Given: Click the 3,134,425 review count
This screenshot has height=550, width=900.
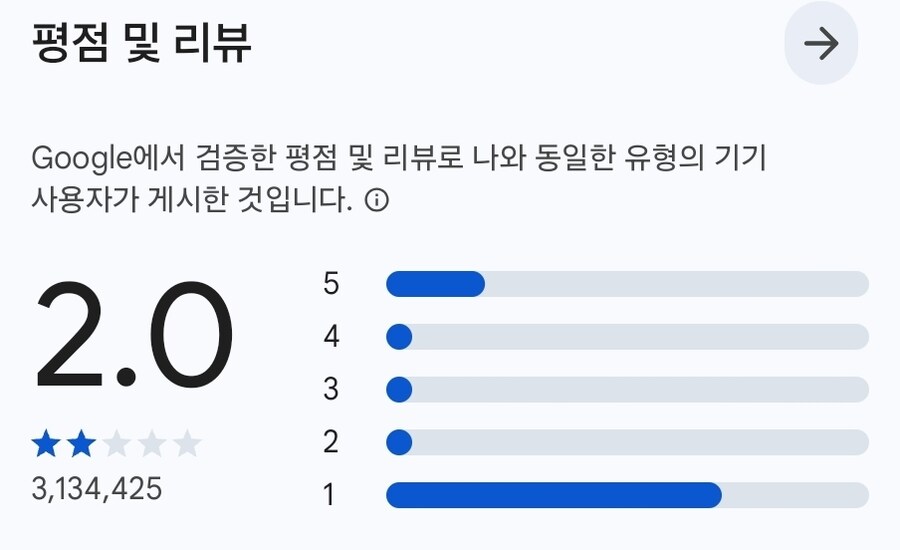Looking at the screenshot, I should pos(97,489).
